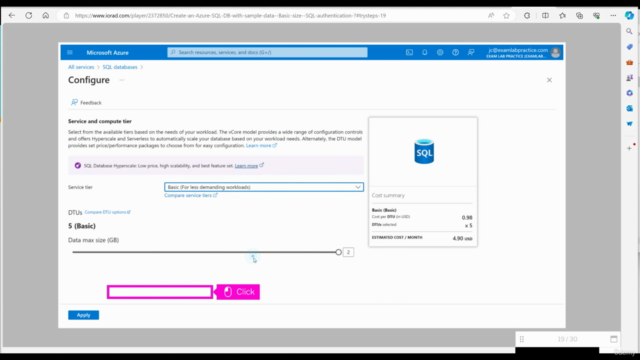Click the iorad URL in the address bar
Image resolution: width=640 pixels, height=360 pixels.
click(x=230, y=16)
